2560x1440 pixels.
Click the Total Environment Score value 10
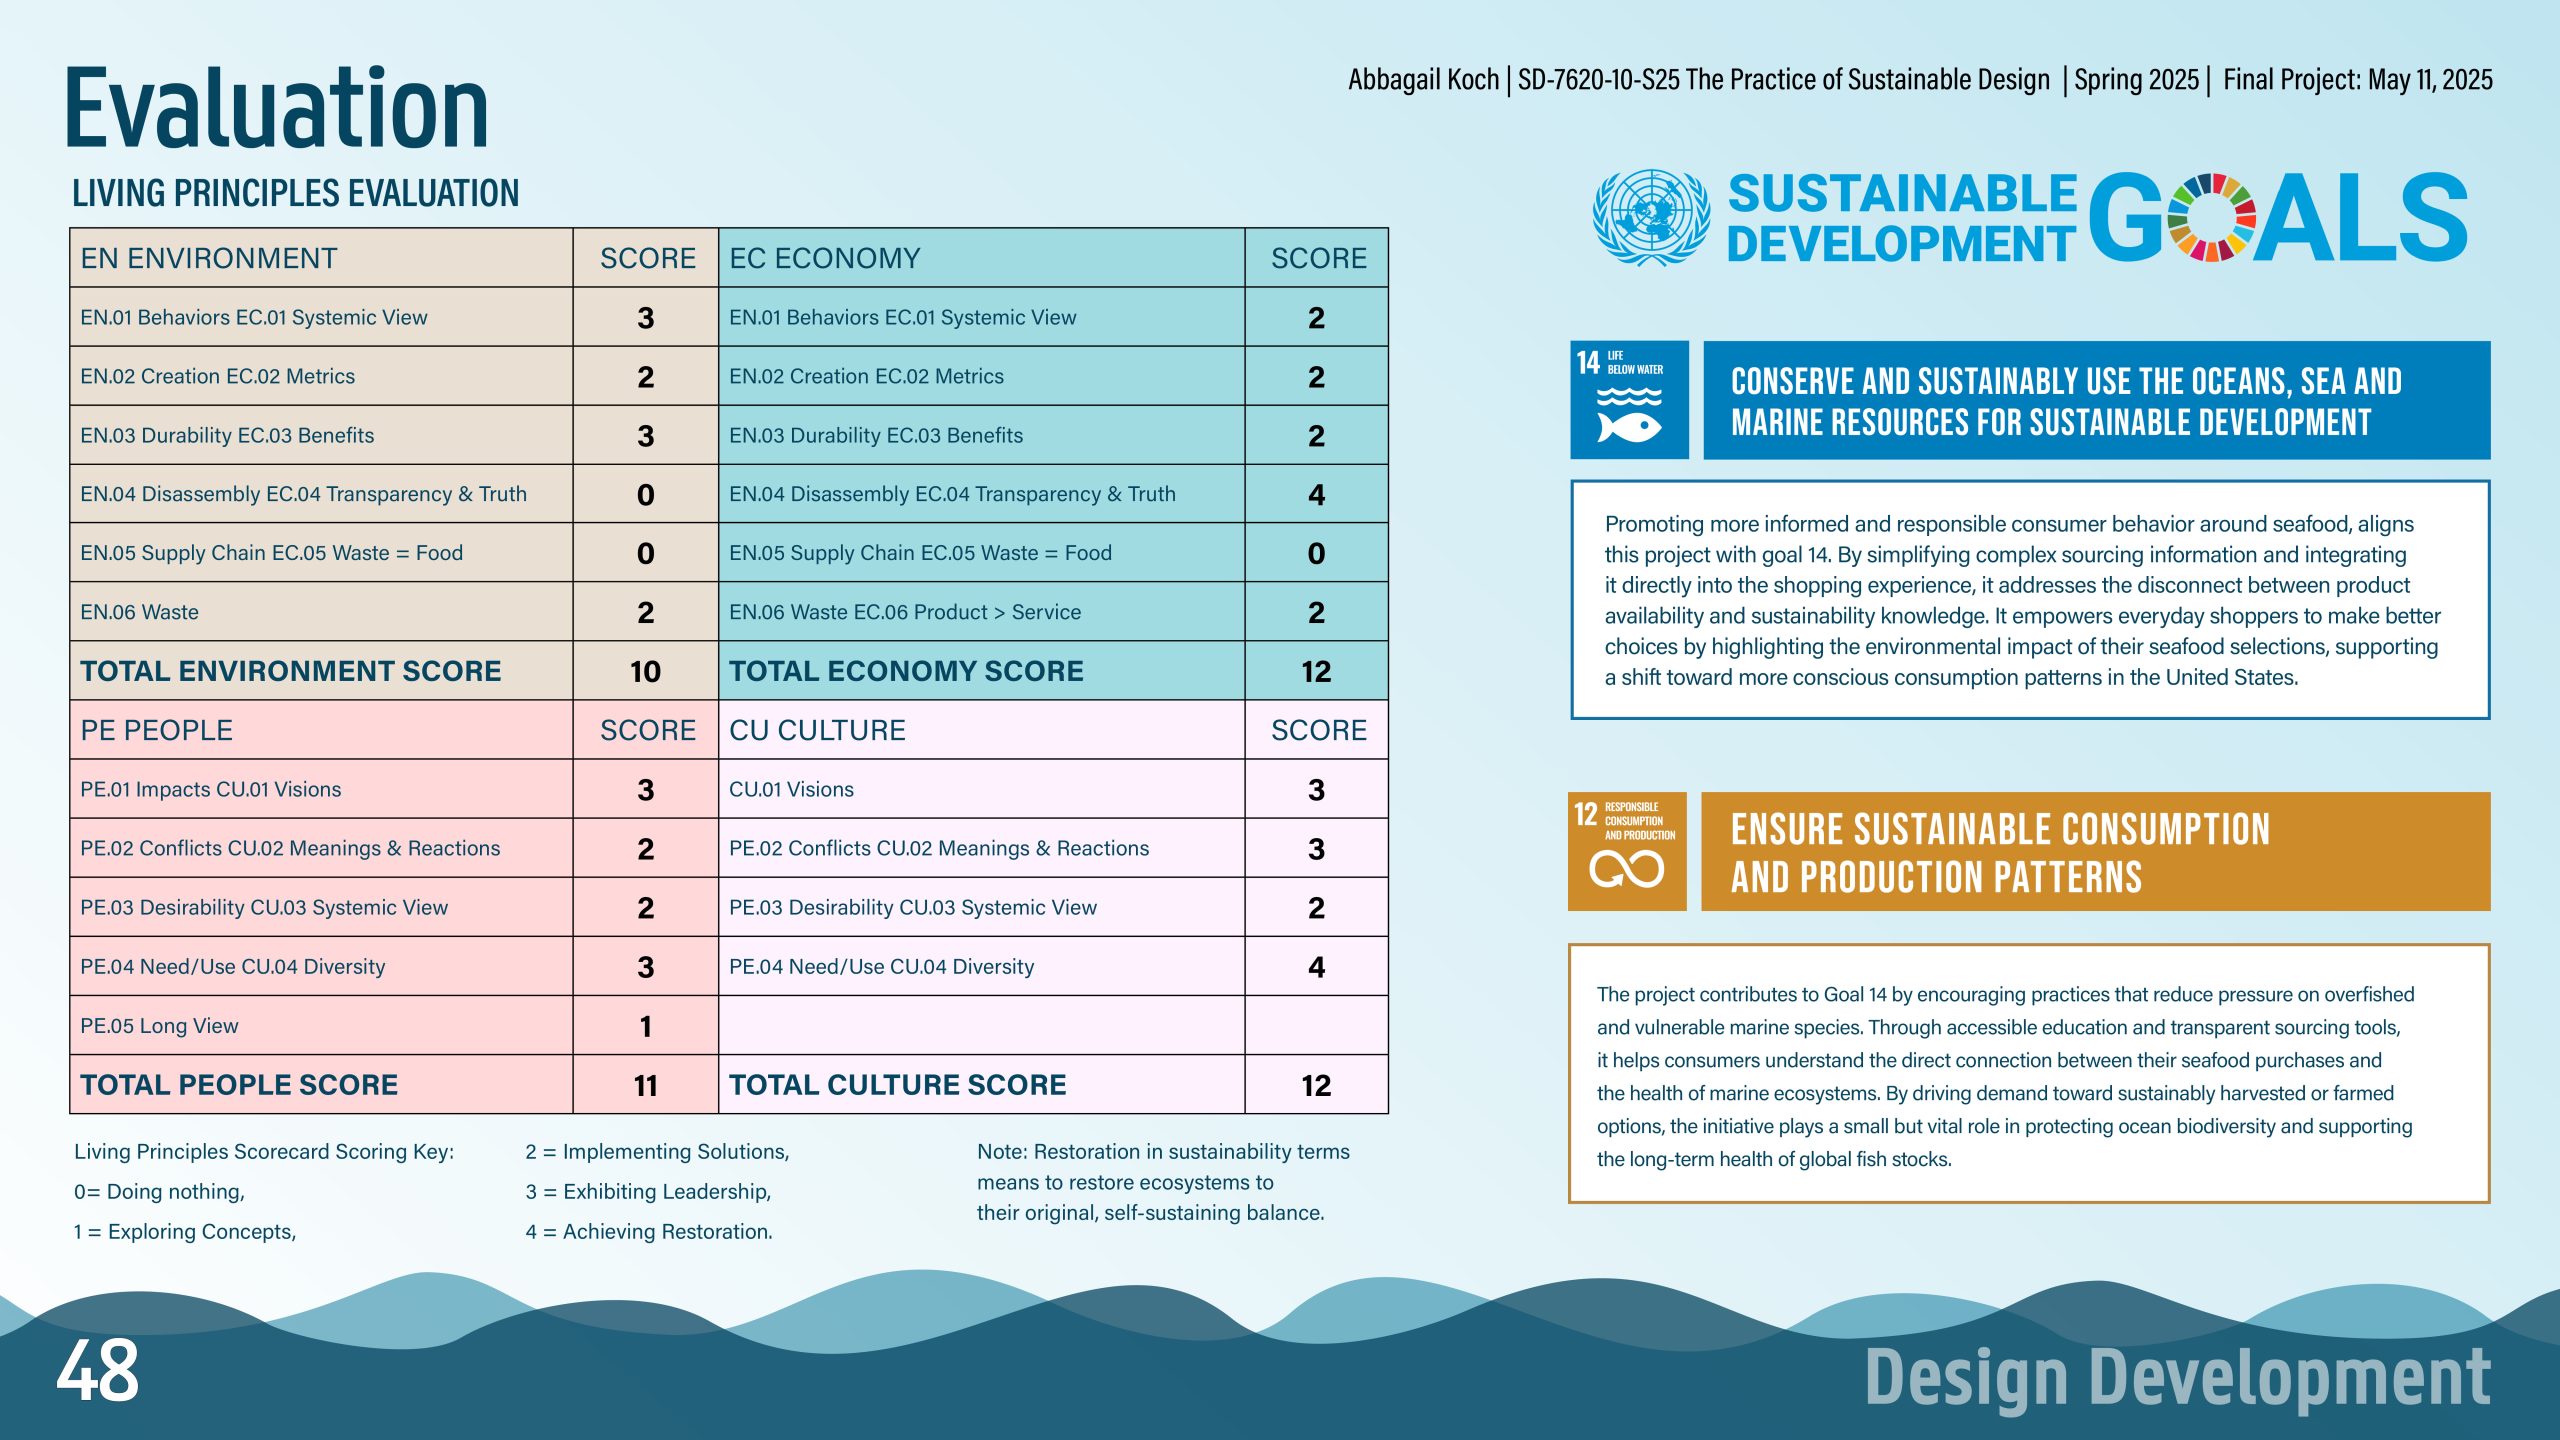click(646, 671)
